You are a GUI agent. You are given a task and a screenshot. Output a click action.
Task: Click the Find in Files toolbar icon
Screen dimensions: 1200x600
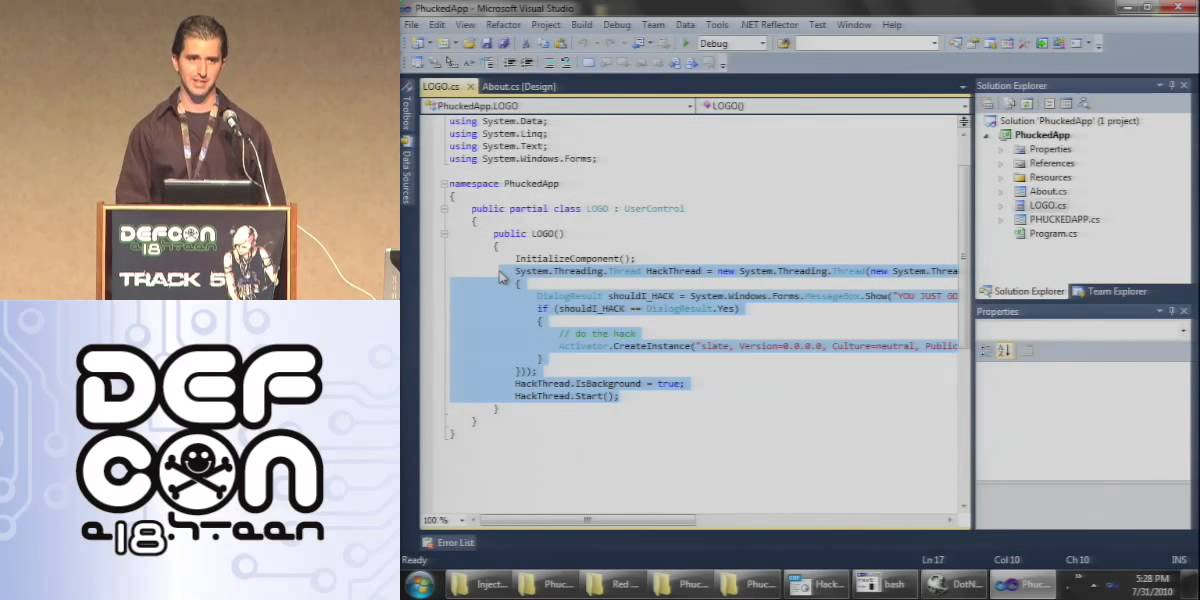pyautogui.click(x=783, y=43)
